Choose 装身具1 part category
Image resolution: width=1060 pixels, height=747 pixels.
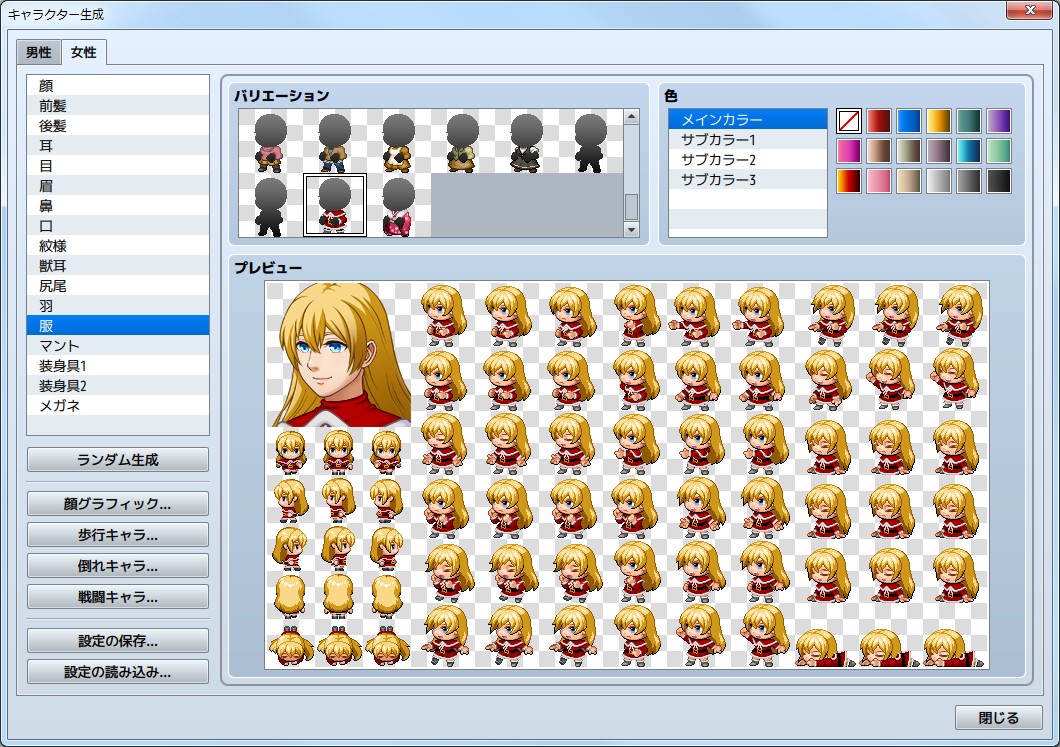click(118, 366)
